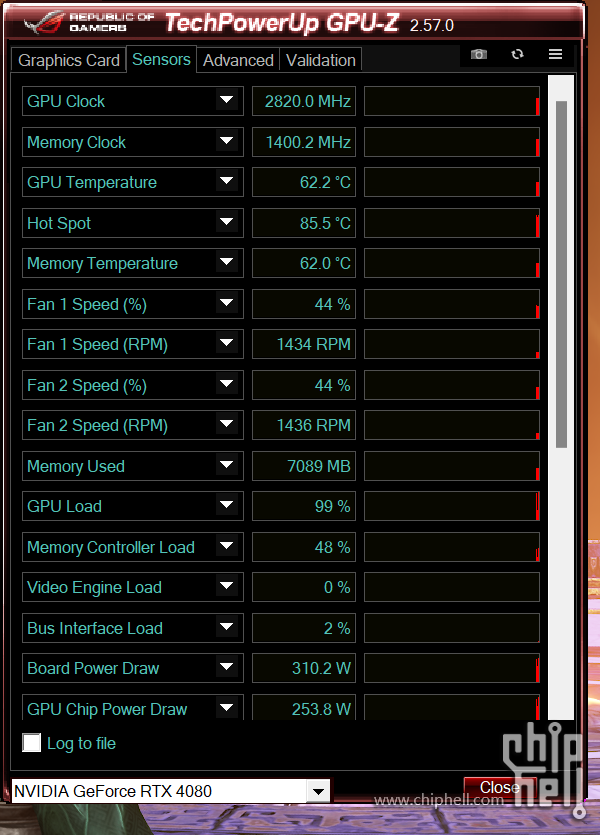Image resolution: width=600 pixels, height=835 pixels.
Task: Open the NVIDIA GeForce RTX 4080 selector
Action: click(x=170, y=791)
